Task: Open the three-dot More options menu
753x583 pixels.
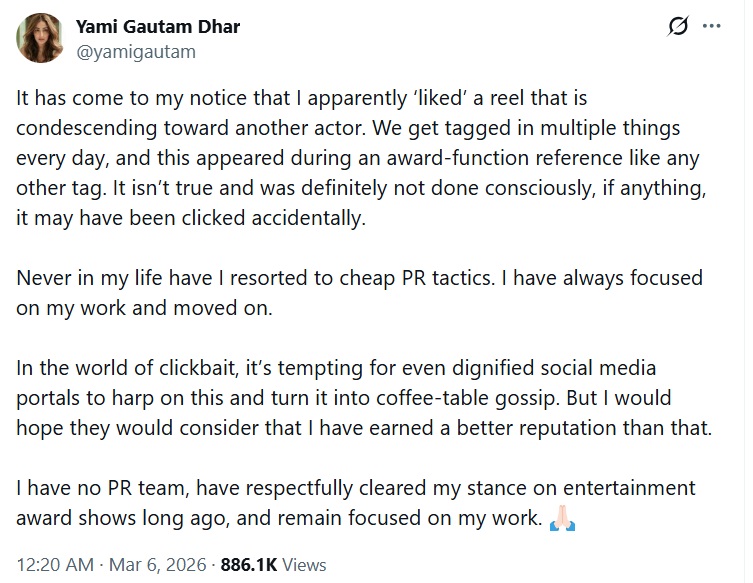Action: tap(711, 26)
